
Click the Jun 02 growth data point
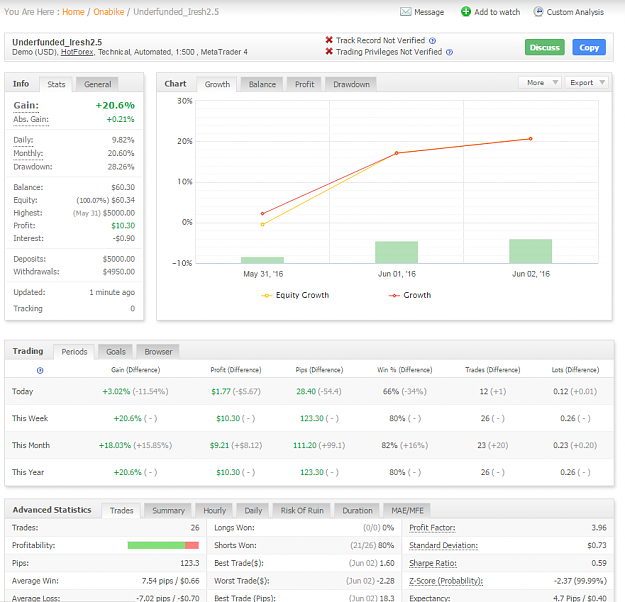click(x=530, y=139)
